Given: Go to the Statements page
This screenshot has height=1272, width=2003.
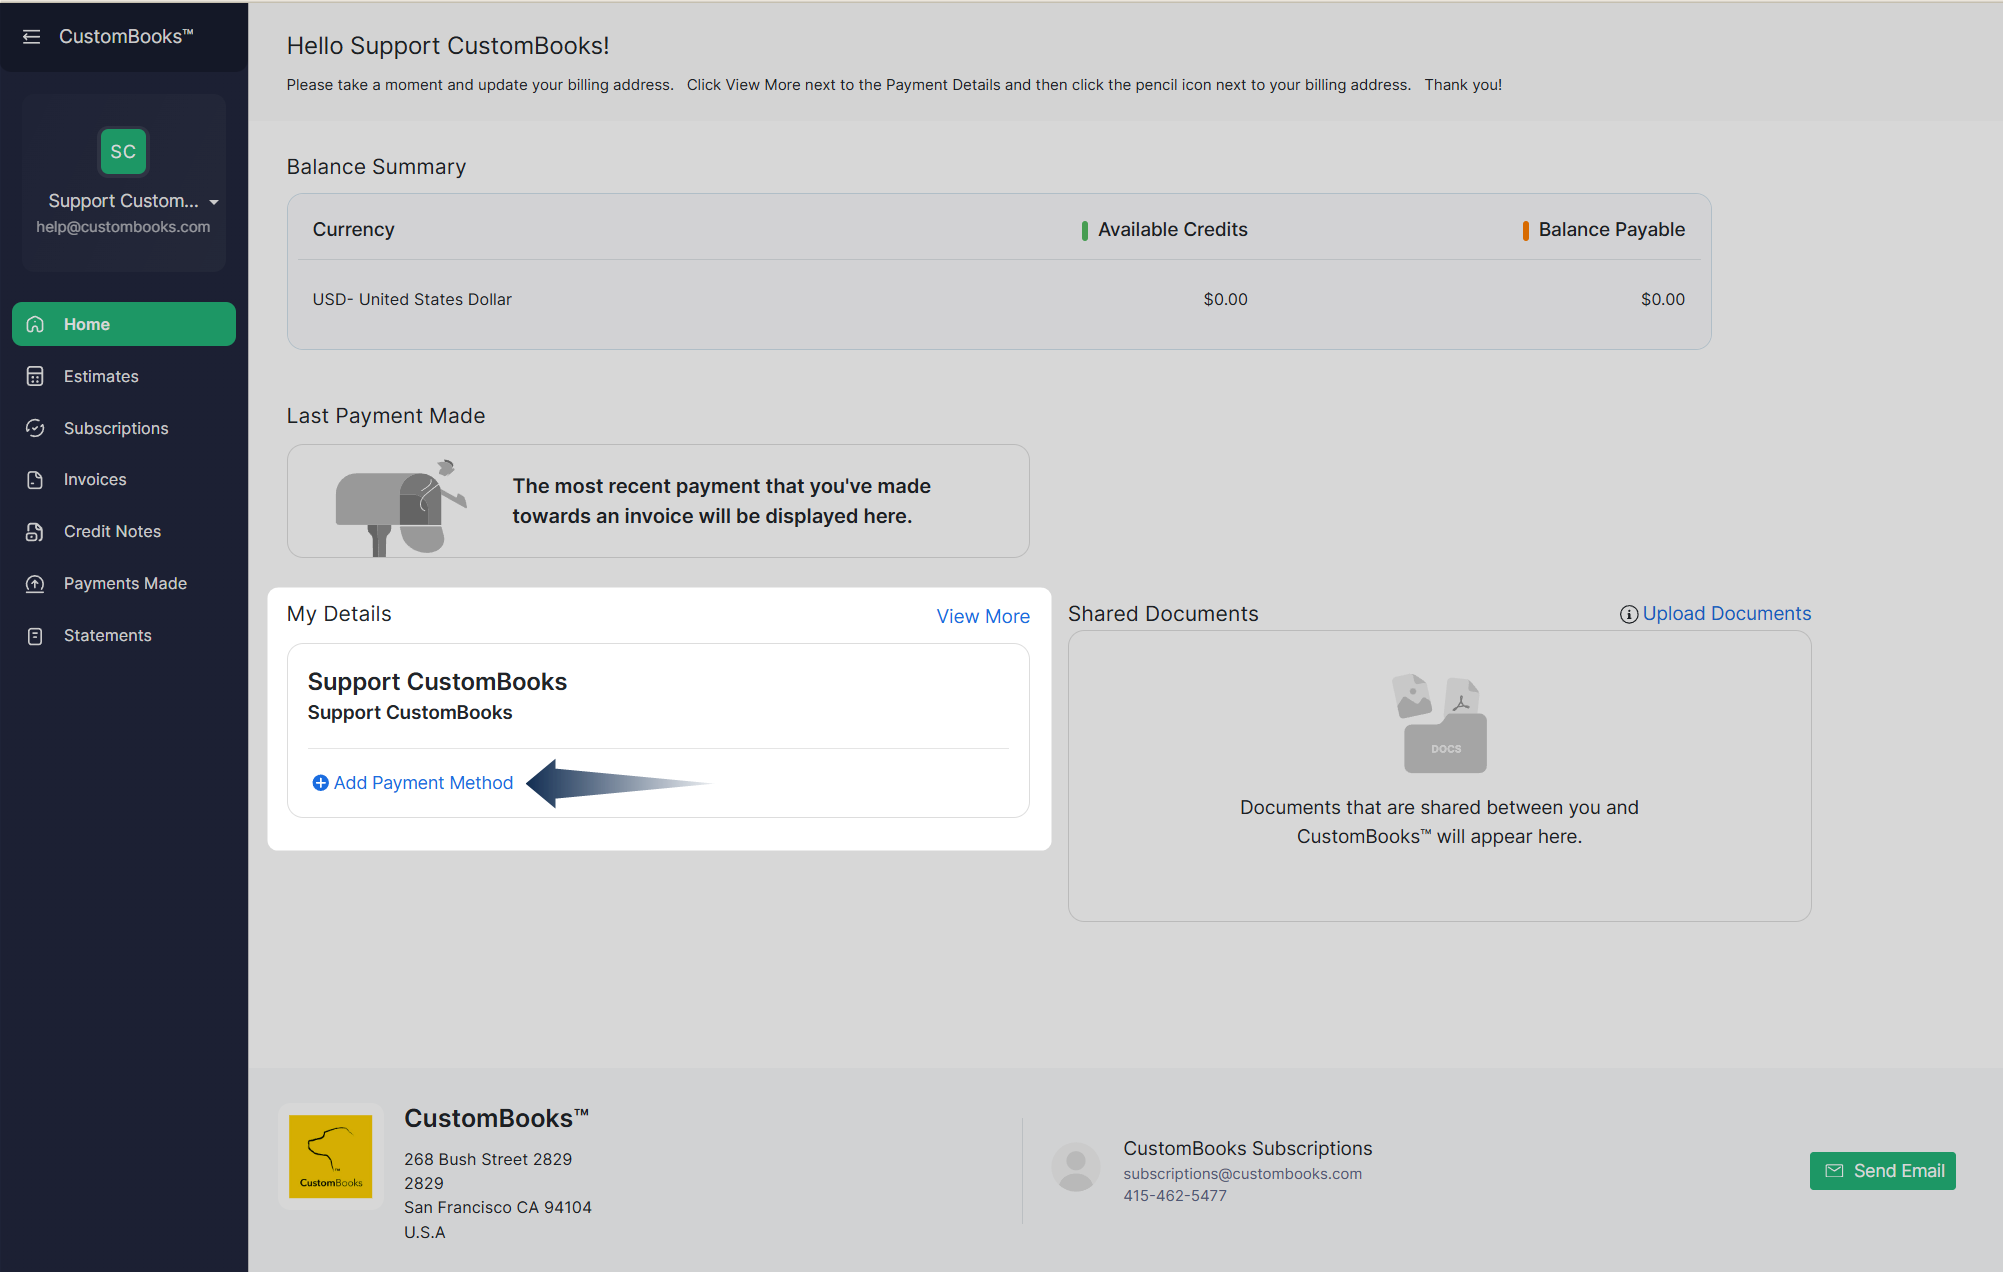Looking at the screenshot, I should pyautogui.click(x=108, y=636).
